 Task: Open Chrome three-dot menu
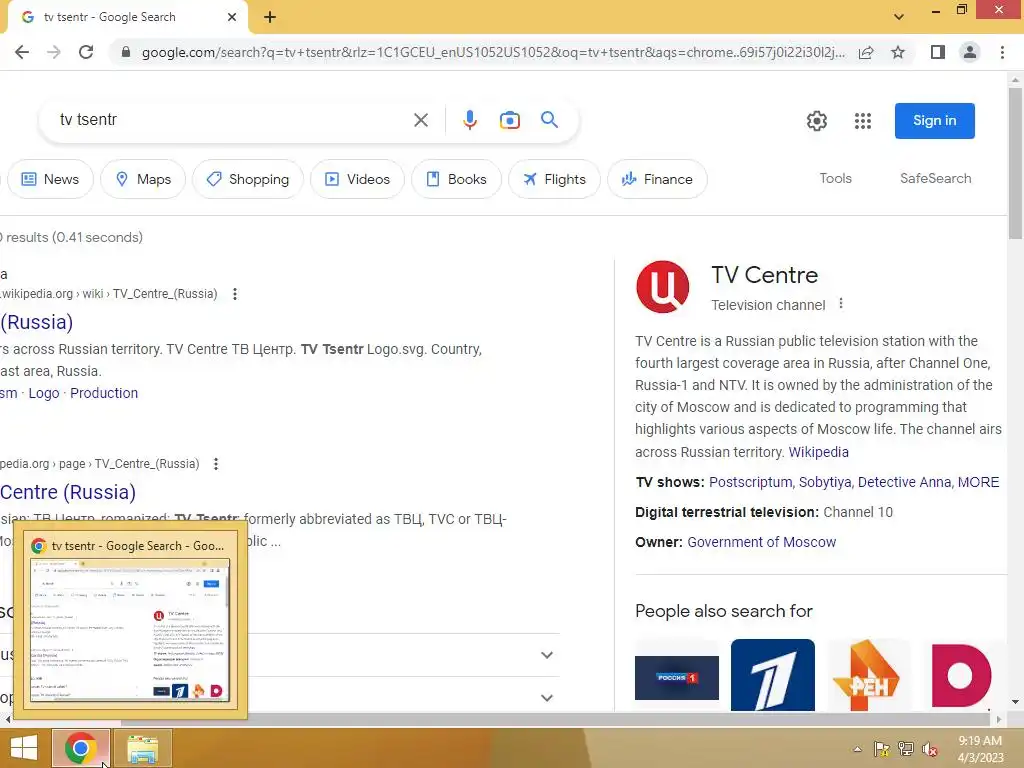point(1002,52)
